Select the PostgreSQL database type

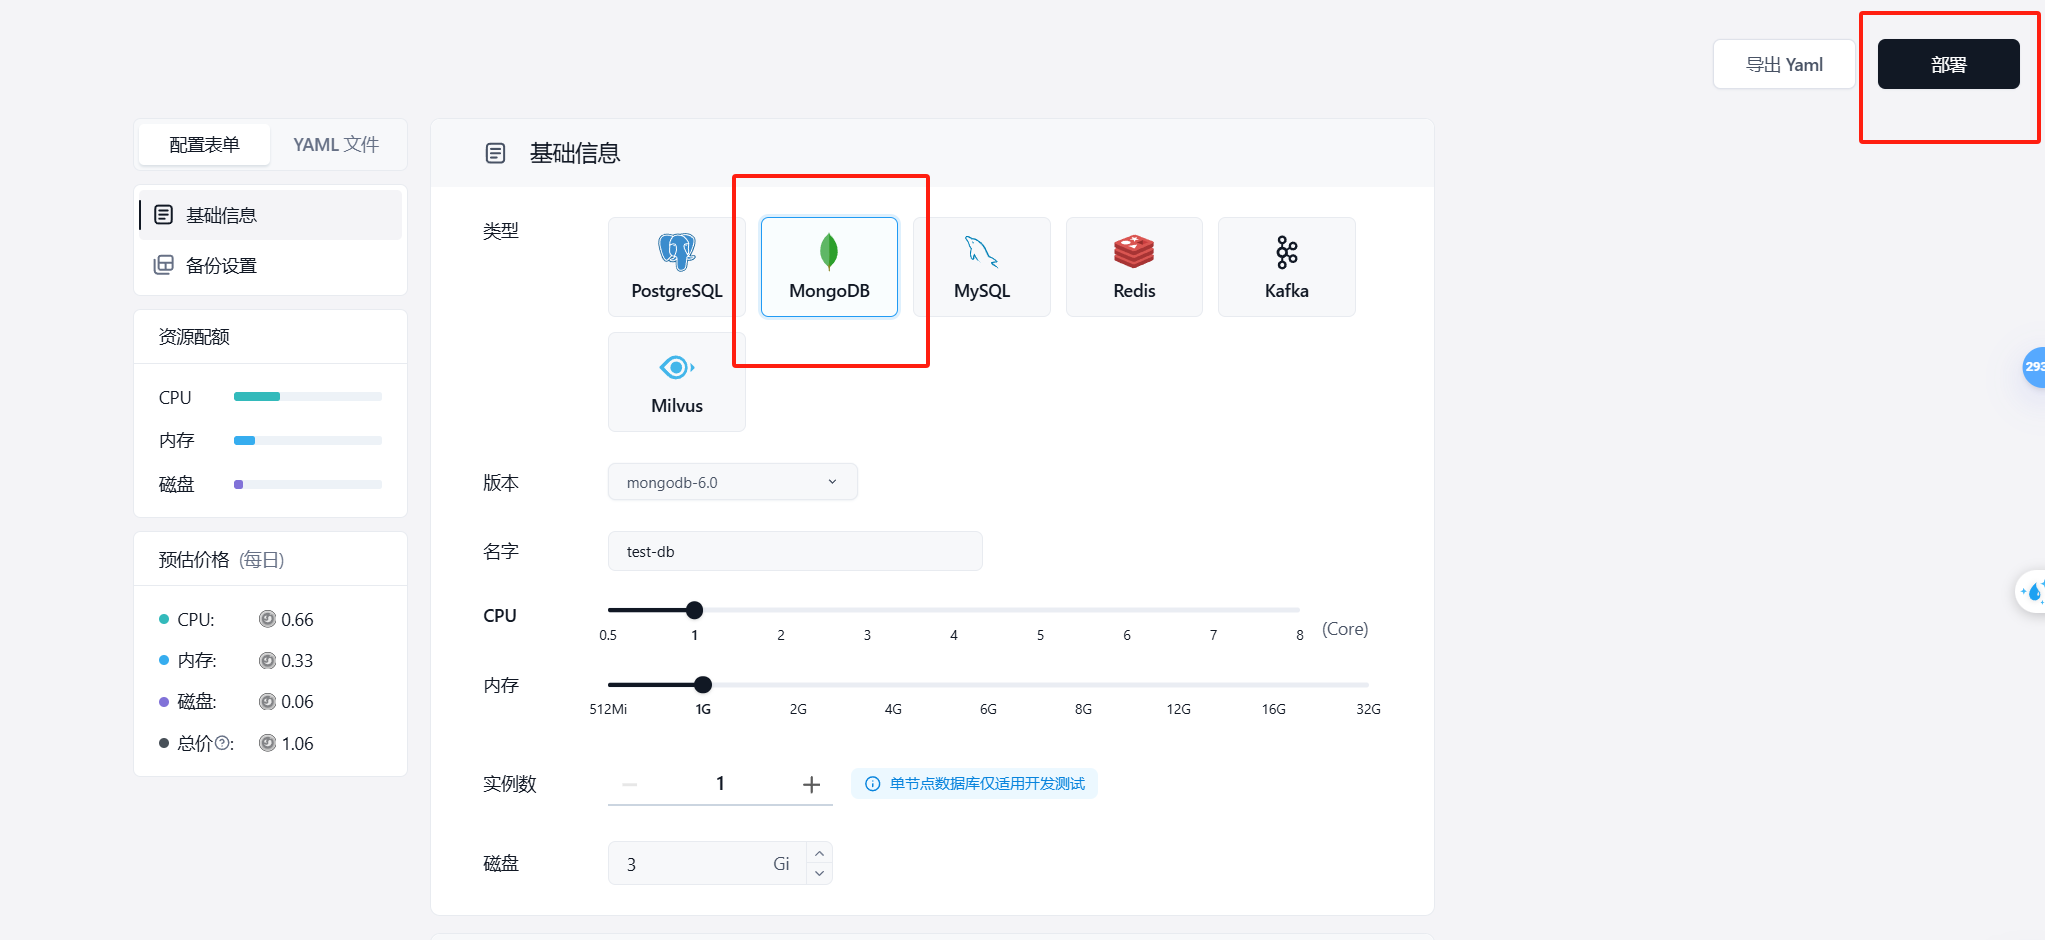(x=677, y=267)
